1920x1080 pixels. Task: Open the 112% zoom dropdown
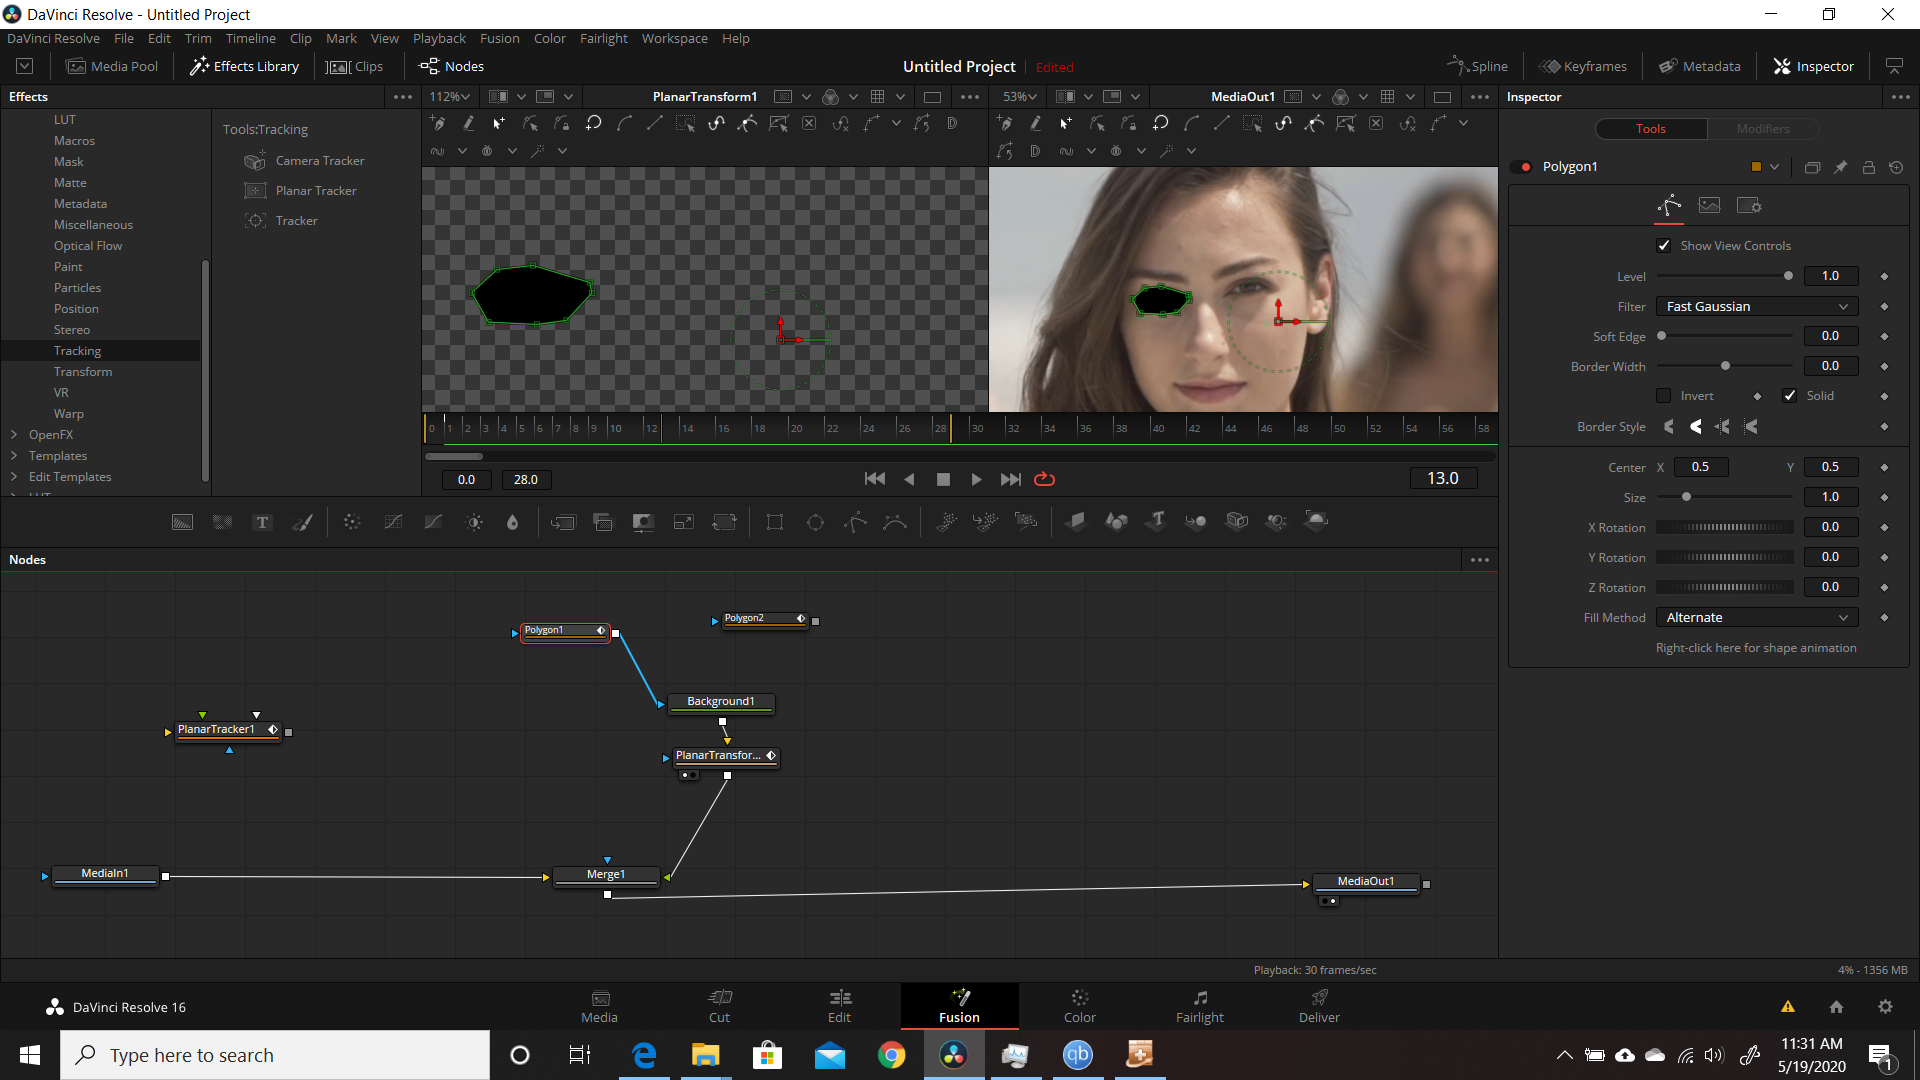(450, 97)
